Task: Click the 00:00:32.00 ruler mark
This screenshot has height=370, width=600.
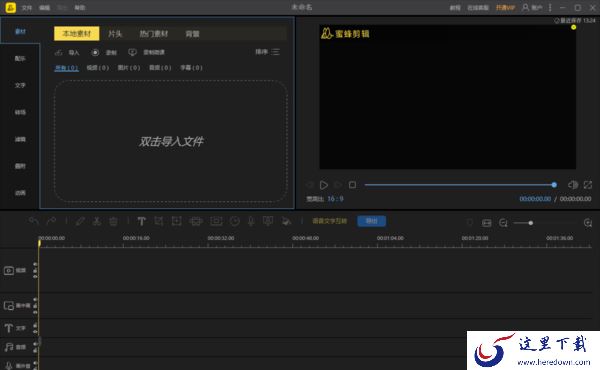Action: (221, 238)
